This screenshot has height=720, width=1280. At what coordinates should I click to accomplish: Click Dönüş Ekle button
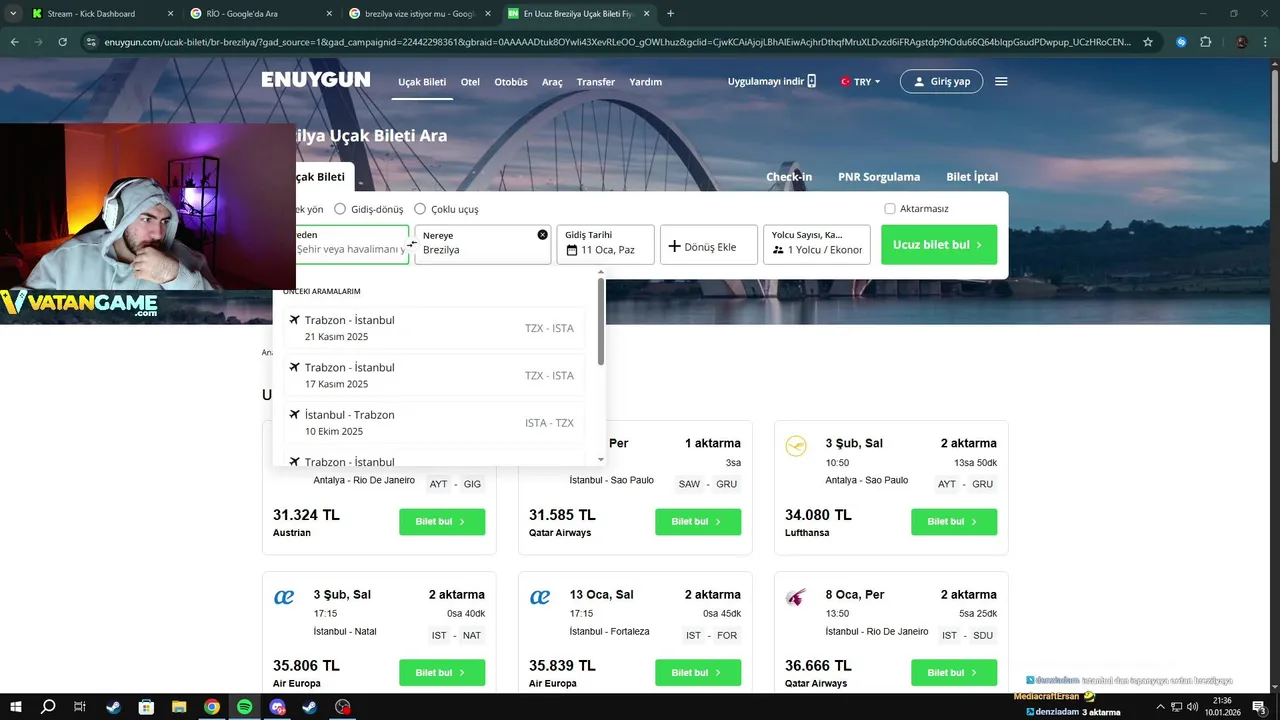(709, 244)
